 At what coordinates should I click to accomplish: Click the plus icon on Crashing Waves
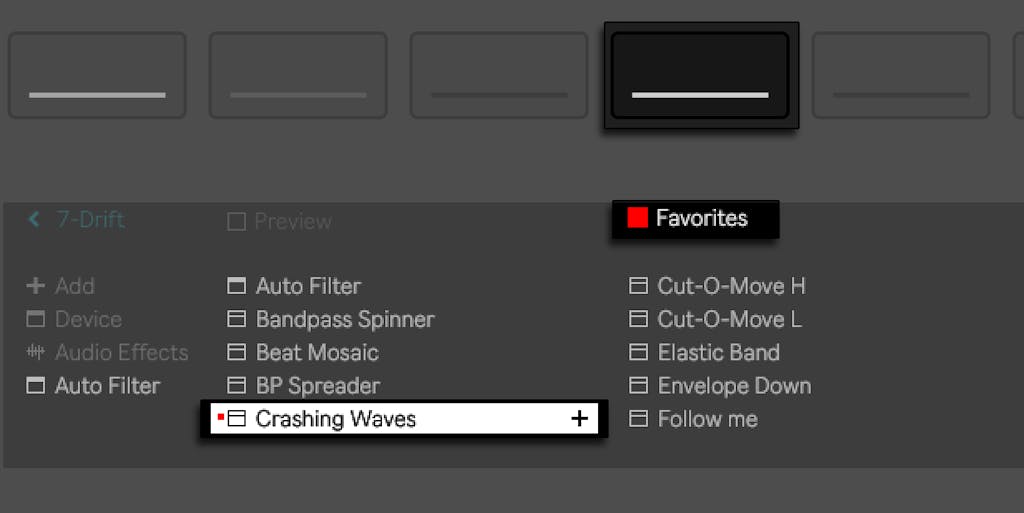[x=579, y=419]
